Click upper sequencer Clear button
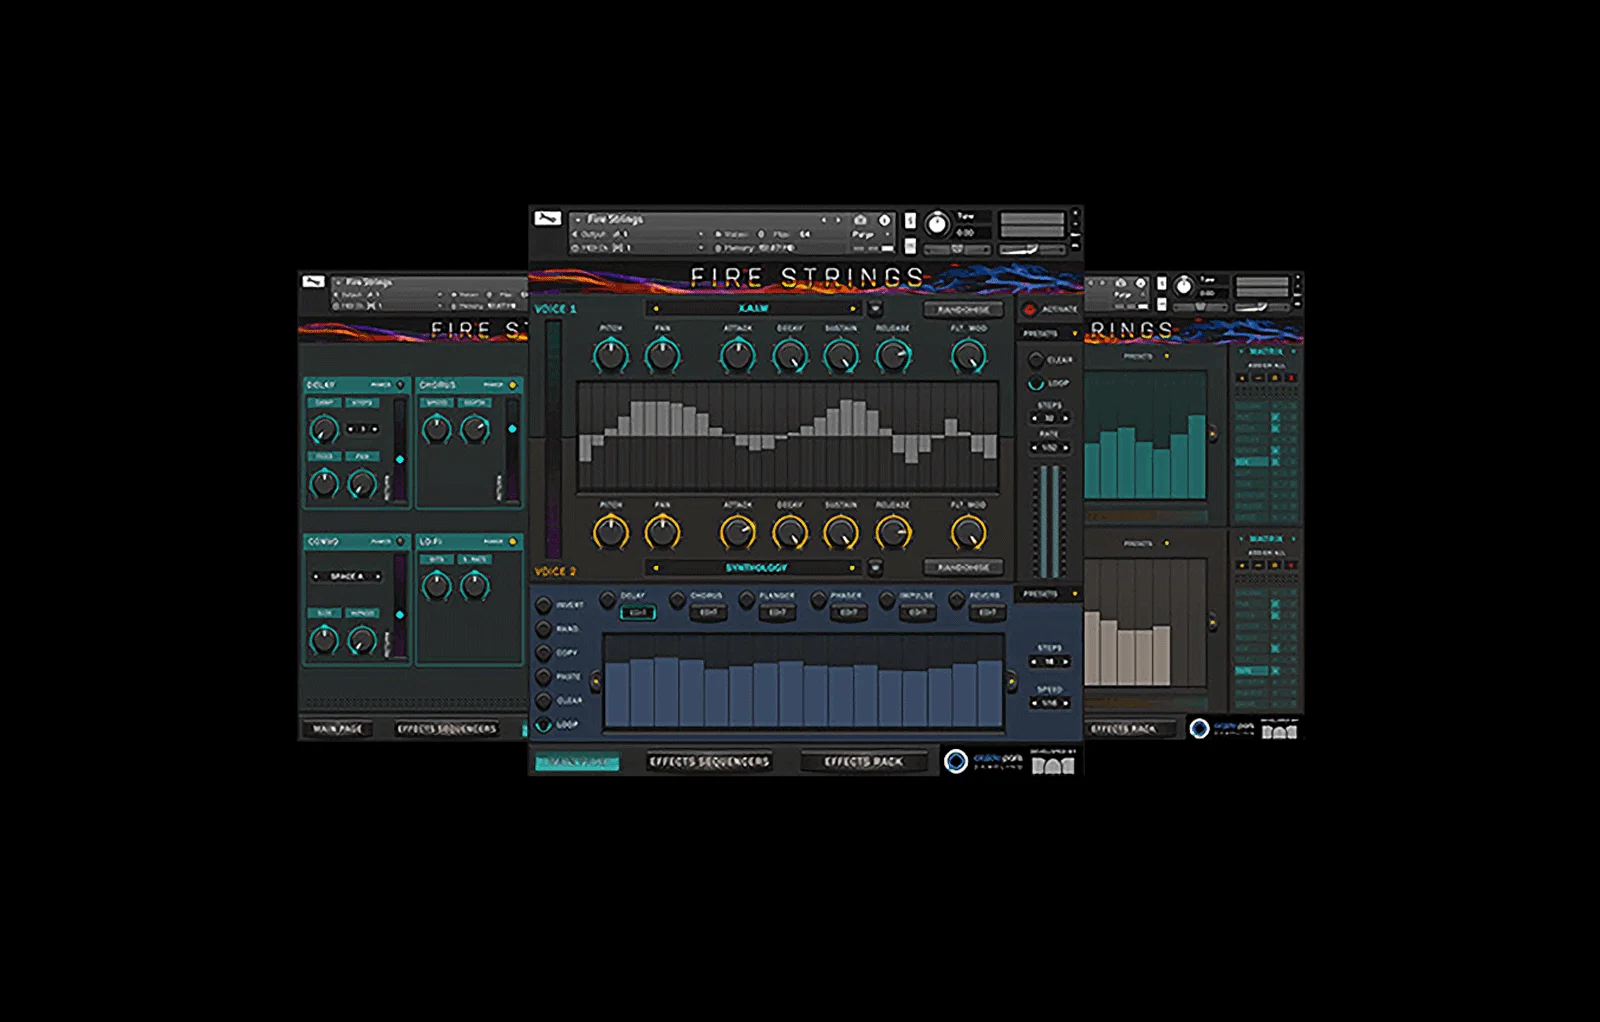This screenshot has width=1600, height=1022. coord(1036,360)
